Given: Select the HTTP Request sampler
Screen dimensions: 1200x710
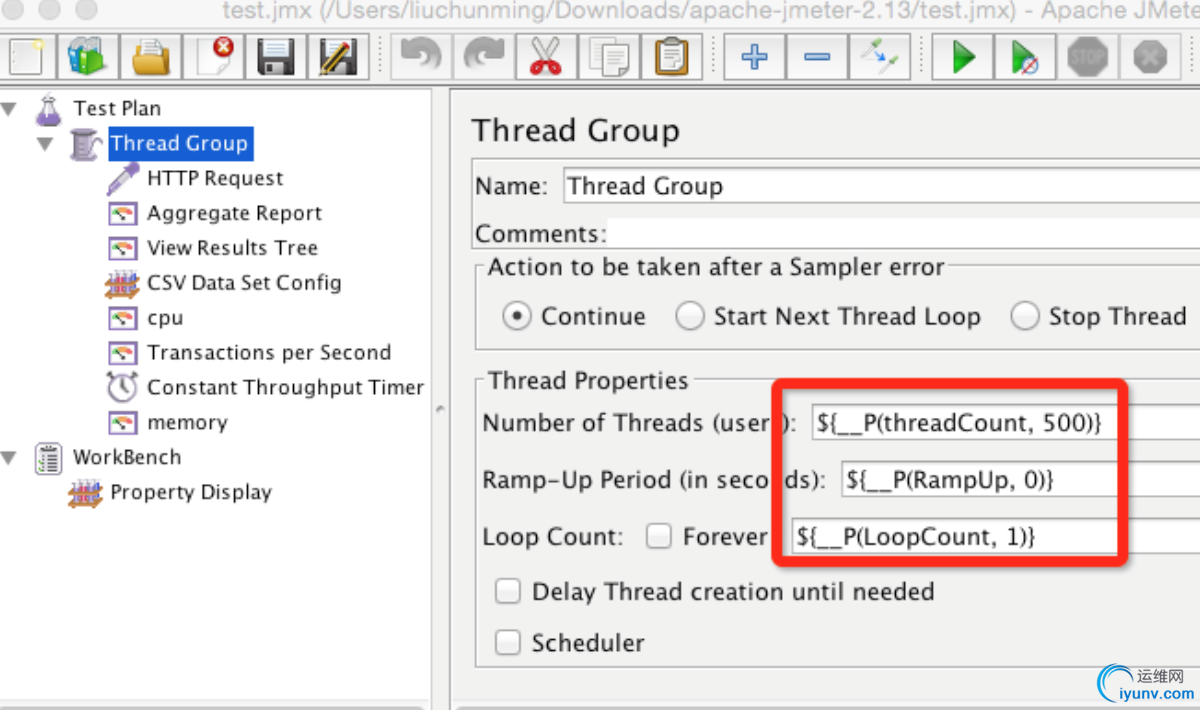Looking at the screenshot, I should (215, 178).
